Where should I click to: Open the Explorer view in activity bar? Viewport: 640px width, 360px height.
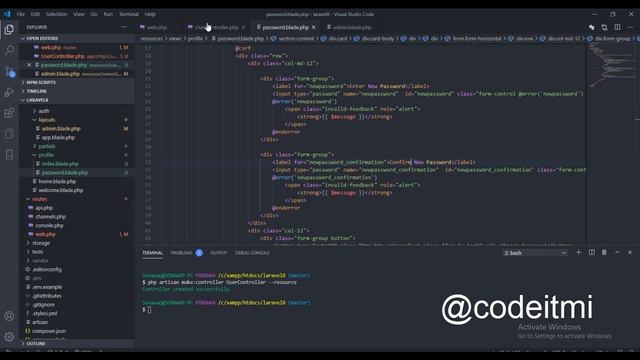(9, 29)
